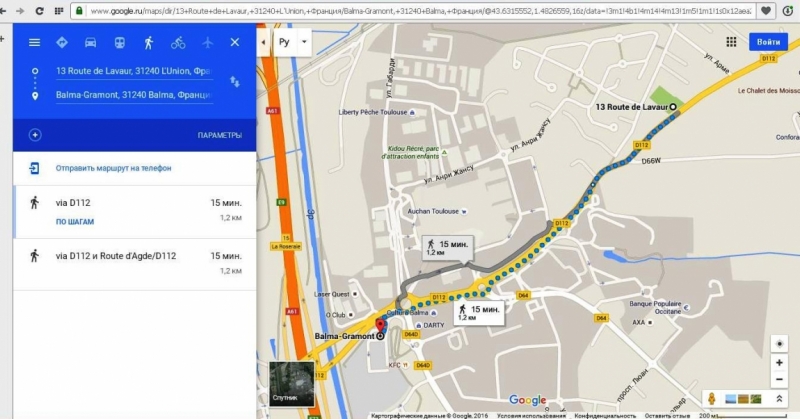
Task: Click Pegman Street View icon
Action: click(711, 399)
